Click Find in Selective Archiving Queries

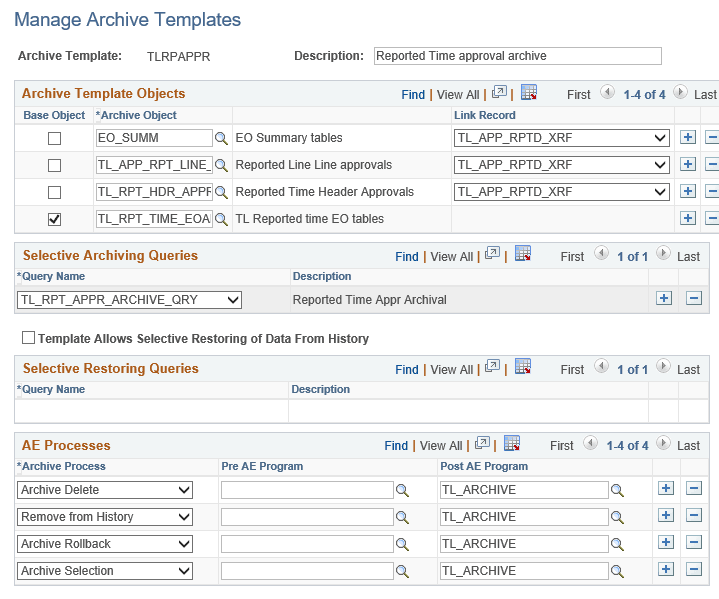coord(407,257)
